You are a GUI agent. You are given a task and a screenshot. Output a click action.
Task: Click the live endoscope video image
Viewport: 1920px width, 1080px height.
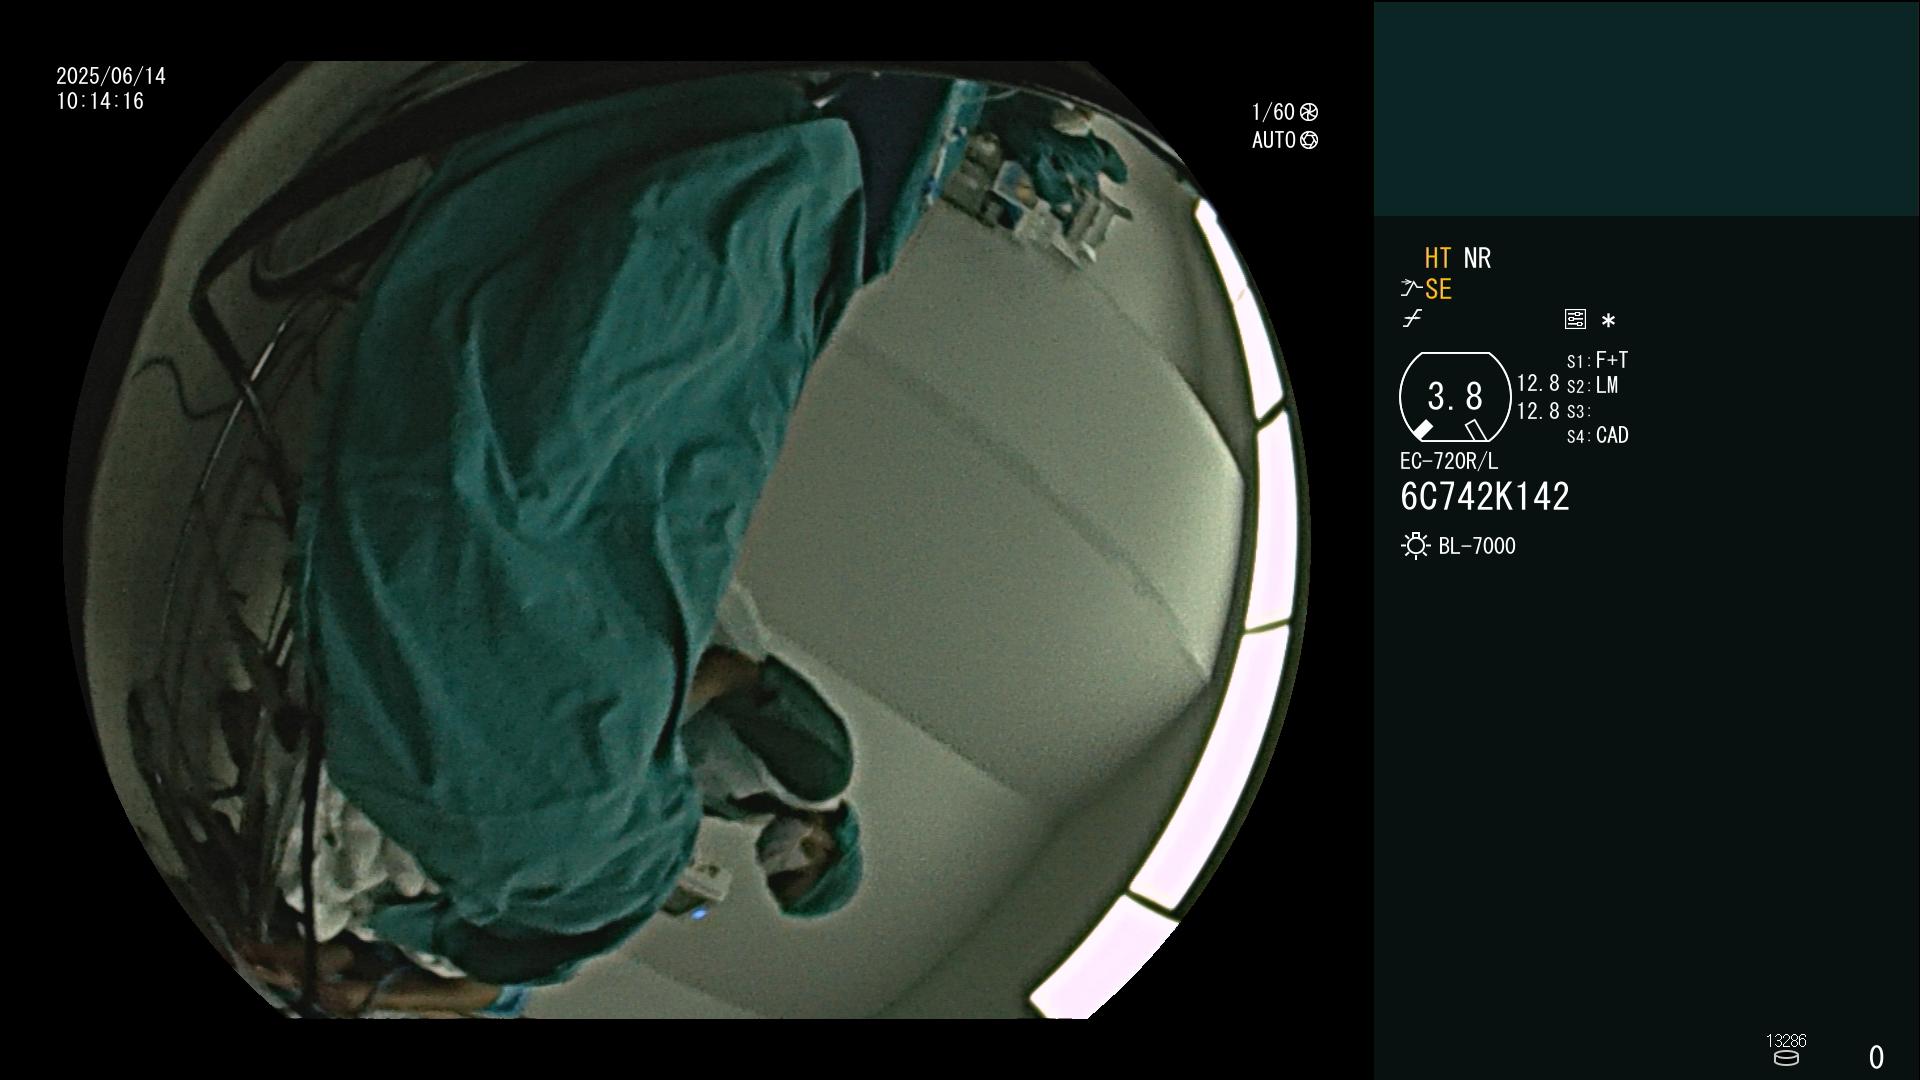[x=687, y=540]
